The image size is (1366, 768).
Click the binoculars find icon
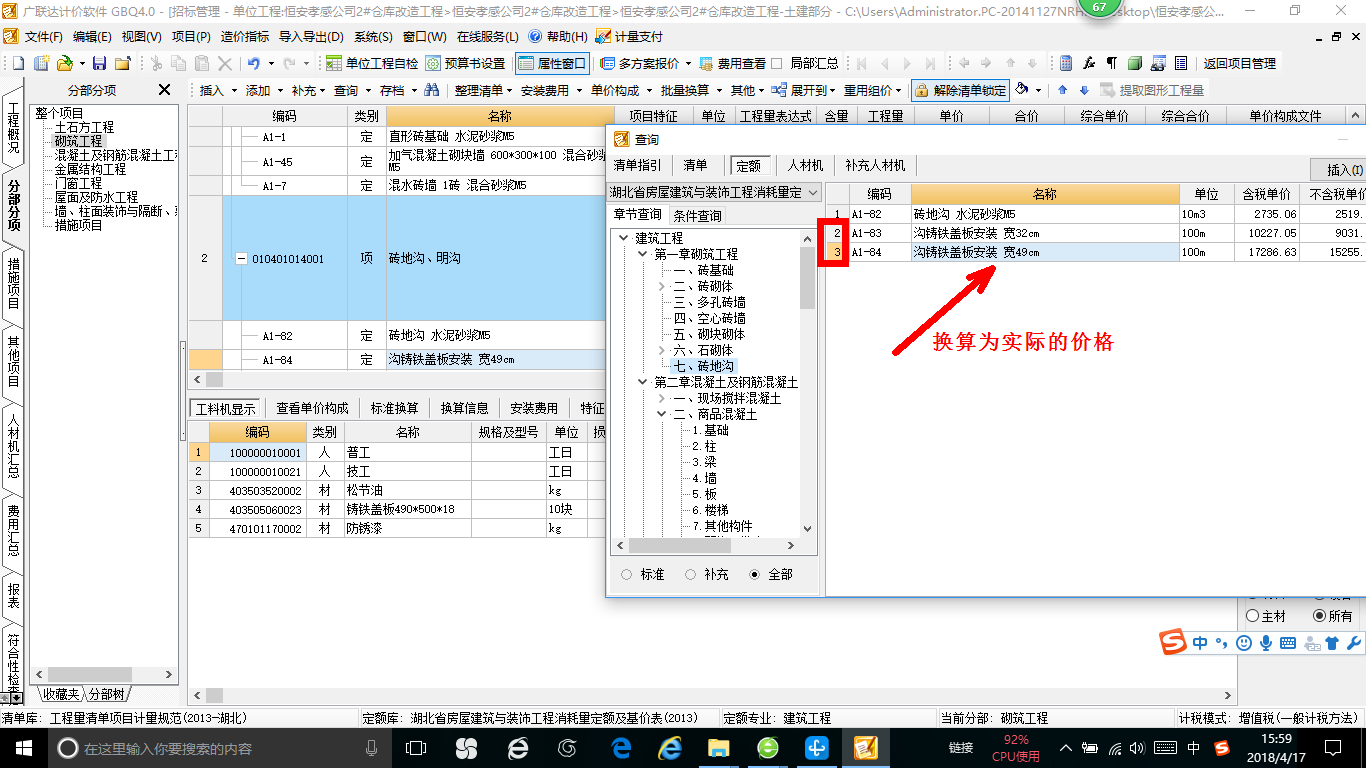click(x=432, y=90)
